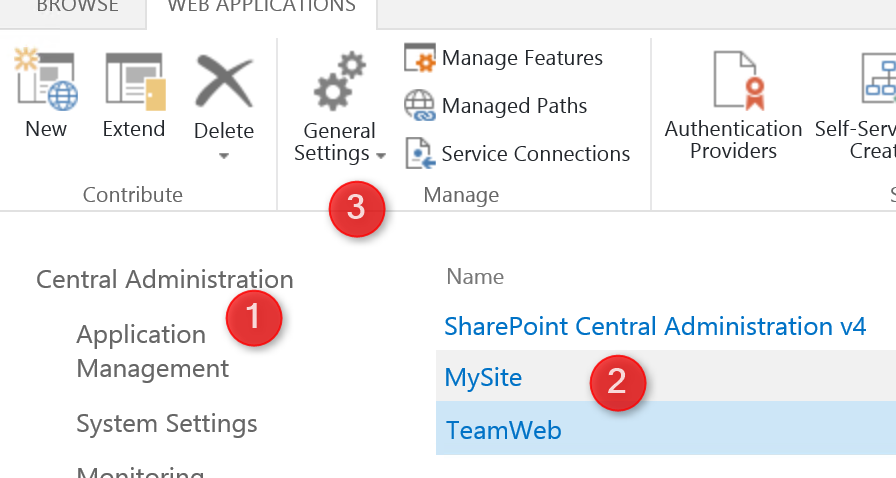The image size is (896, 478).
Task: Click the Extend button label
Action: 134,129
